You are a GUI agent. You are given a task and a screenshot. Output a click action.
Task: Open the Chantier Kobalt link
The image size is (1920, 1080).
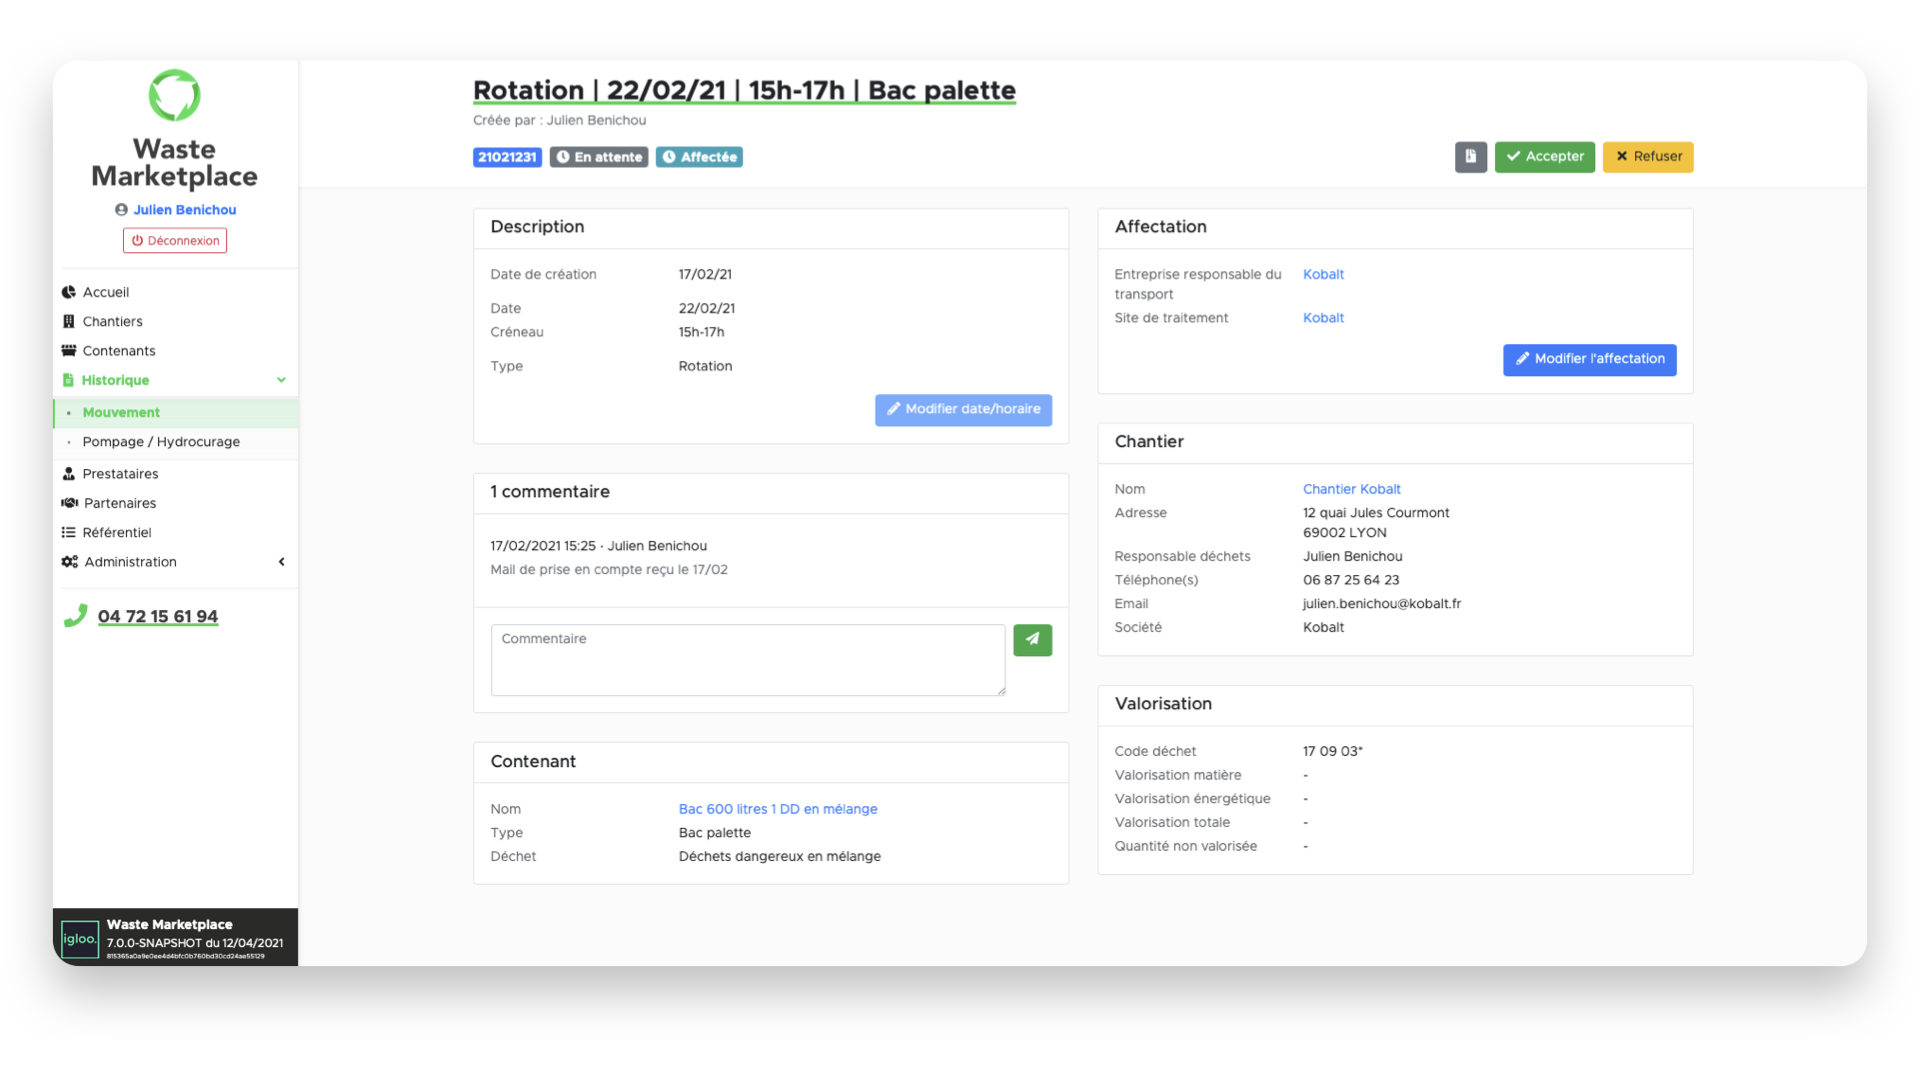coord(1351,489)
